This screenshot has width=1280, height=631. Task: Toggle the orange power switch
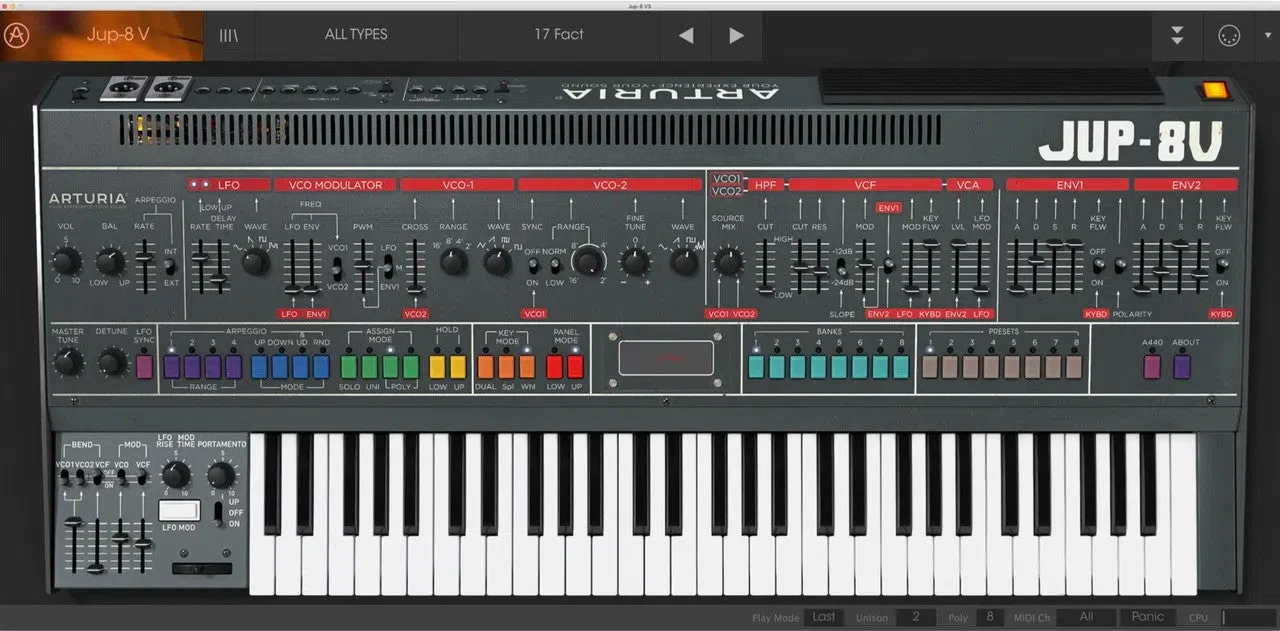1214,90
